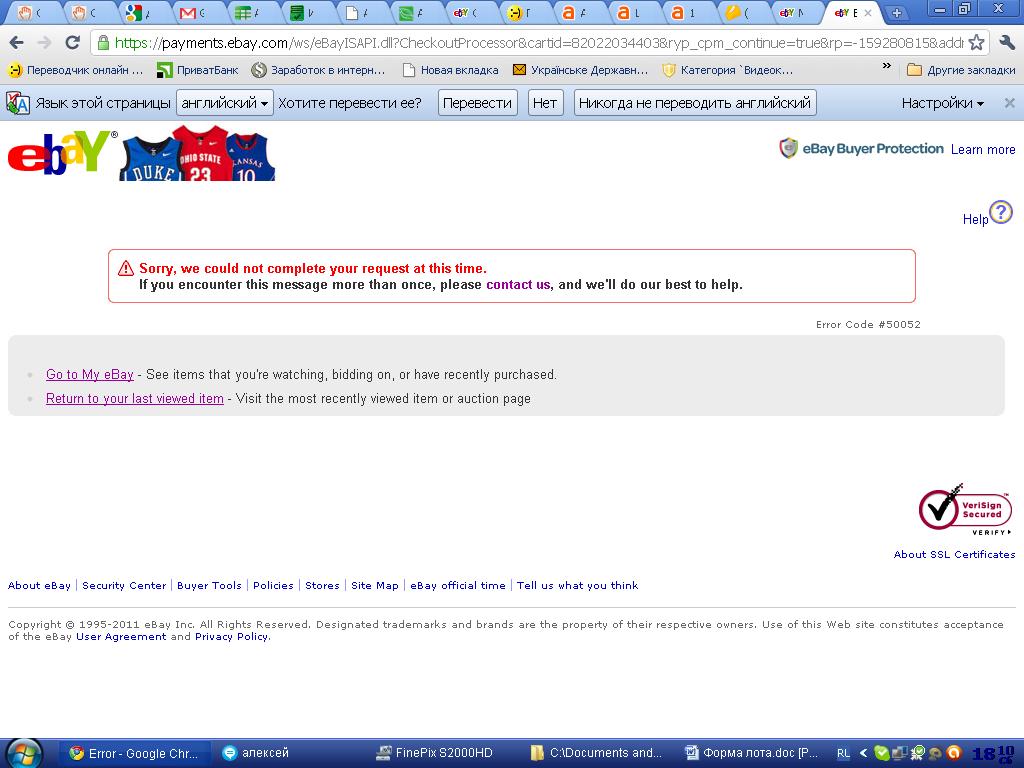Viewport: 1024px width, 768px height.
Task: Click the eBay Buyer Protection shield icon
Action: pyautogui.click(x=788, y=149)
